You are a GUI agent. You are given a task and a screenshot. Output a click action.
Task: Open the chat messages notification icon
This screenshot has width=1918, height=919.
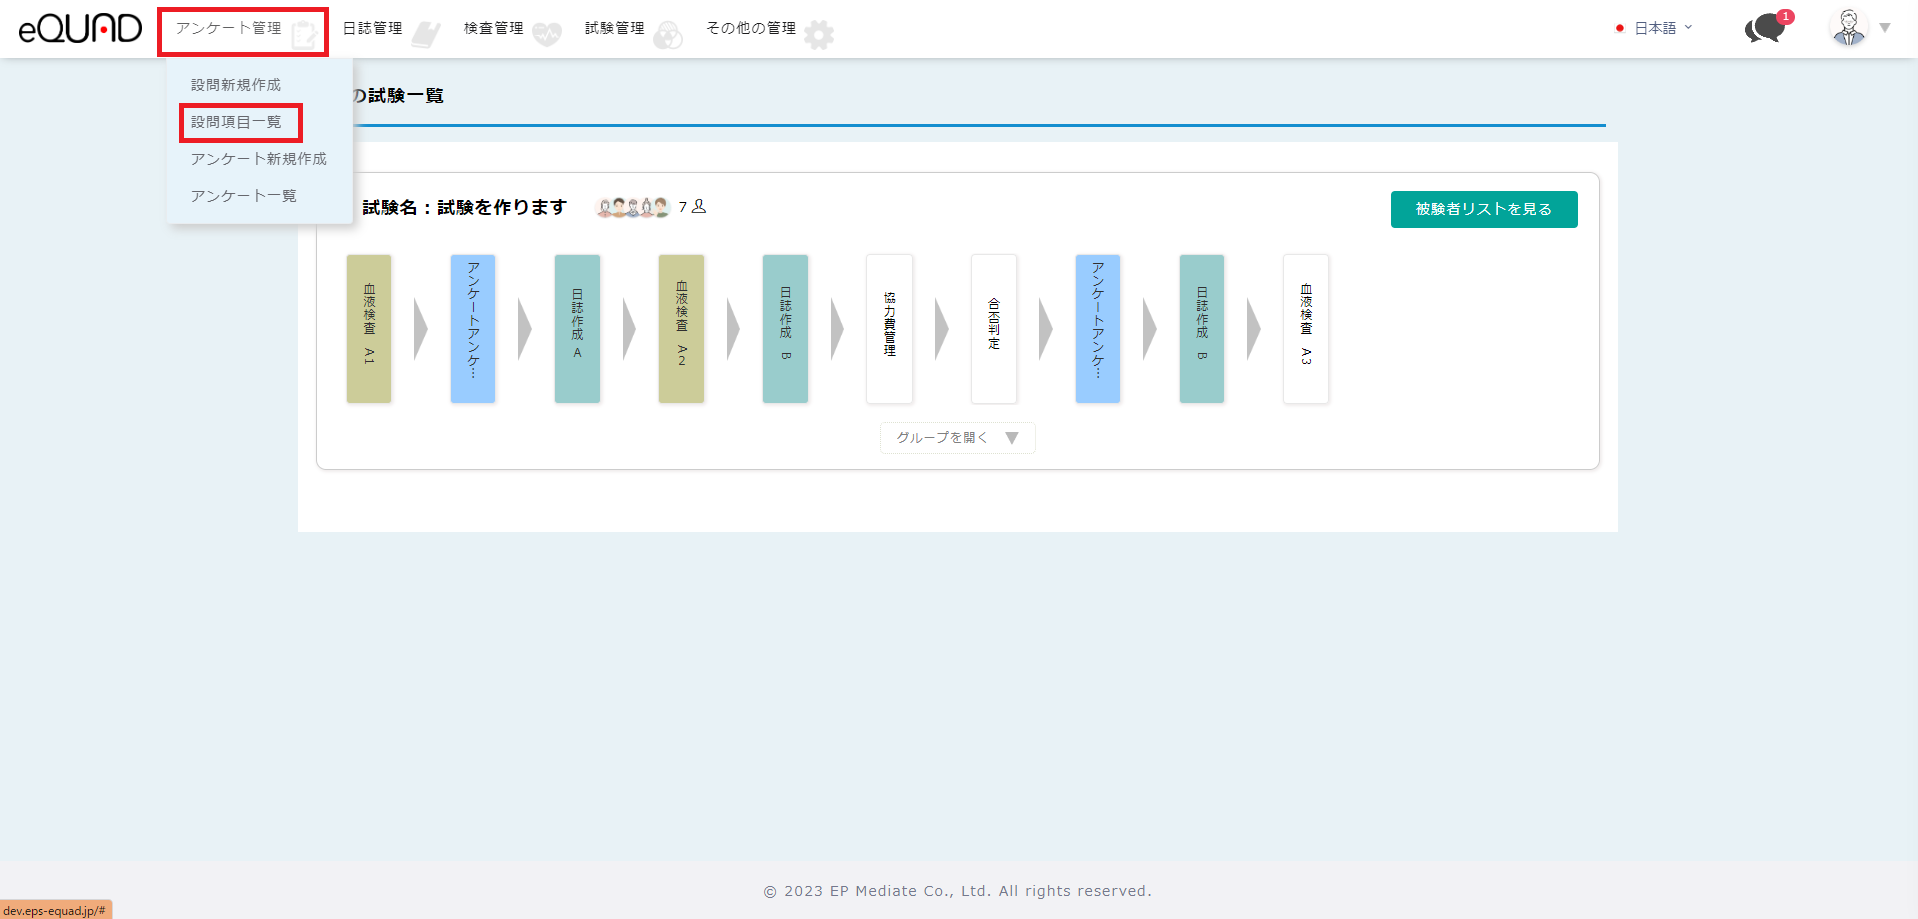click(1765, 28)
